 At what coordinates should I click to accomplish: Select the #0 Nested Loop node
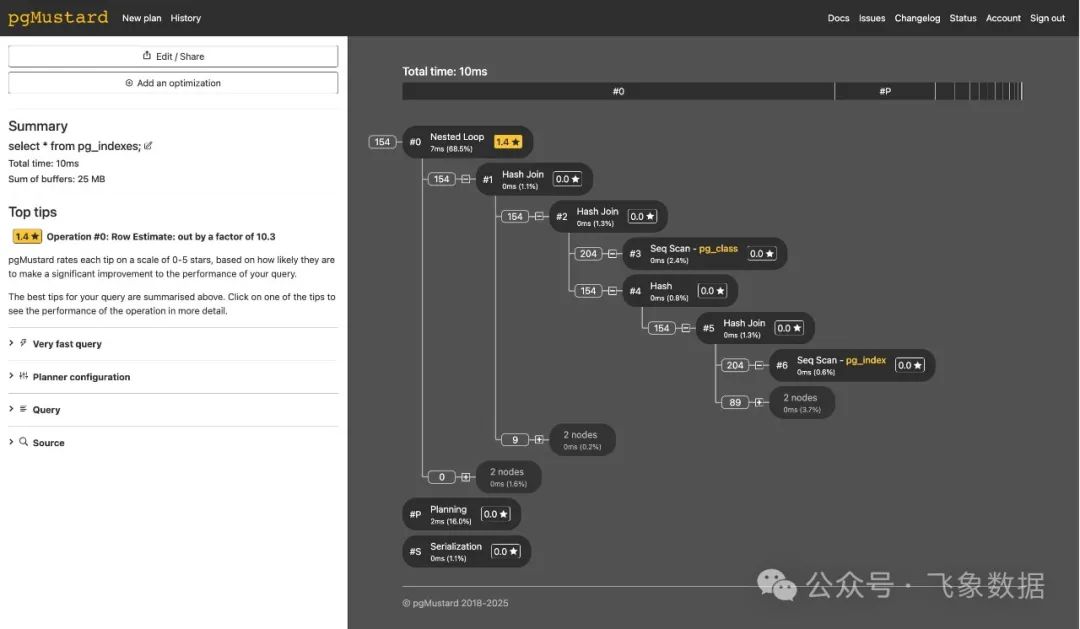click(468, 142)
